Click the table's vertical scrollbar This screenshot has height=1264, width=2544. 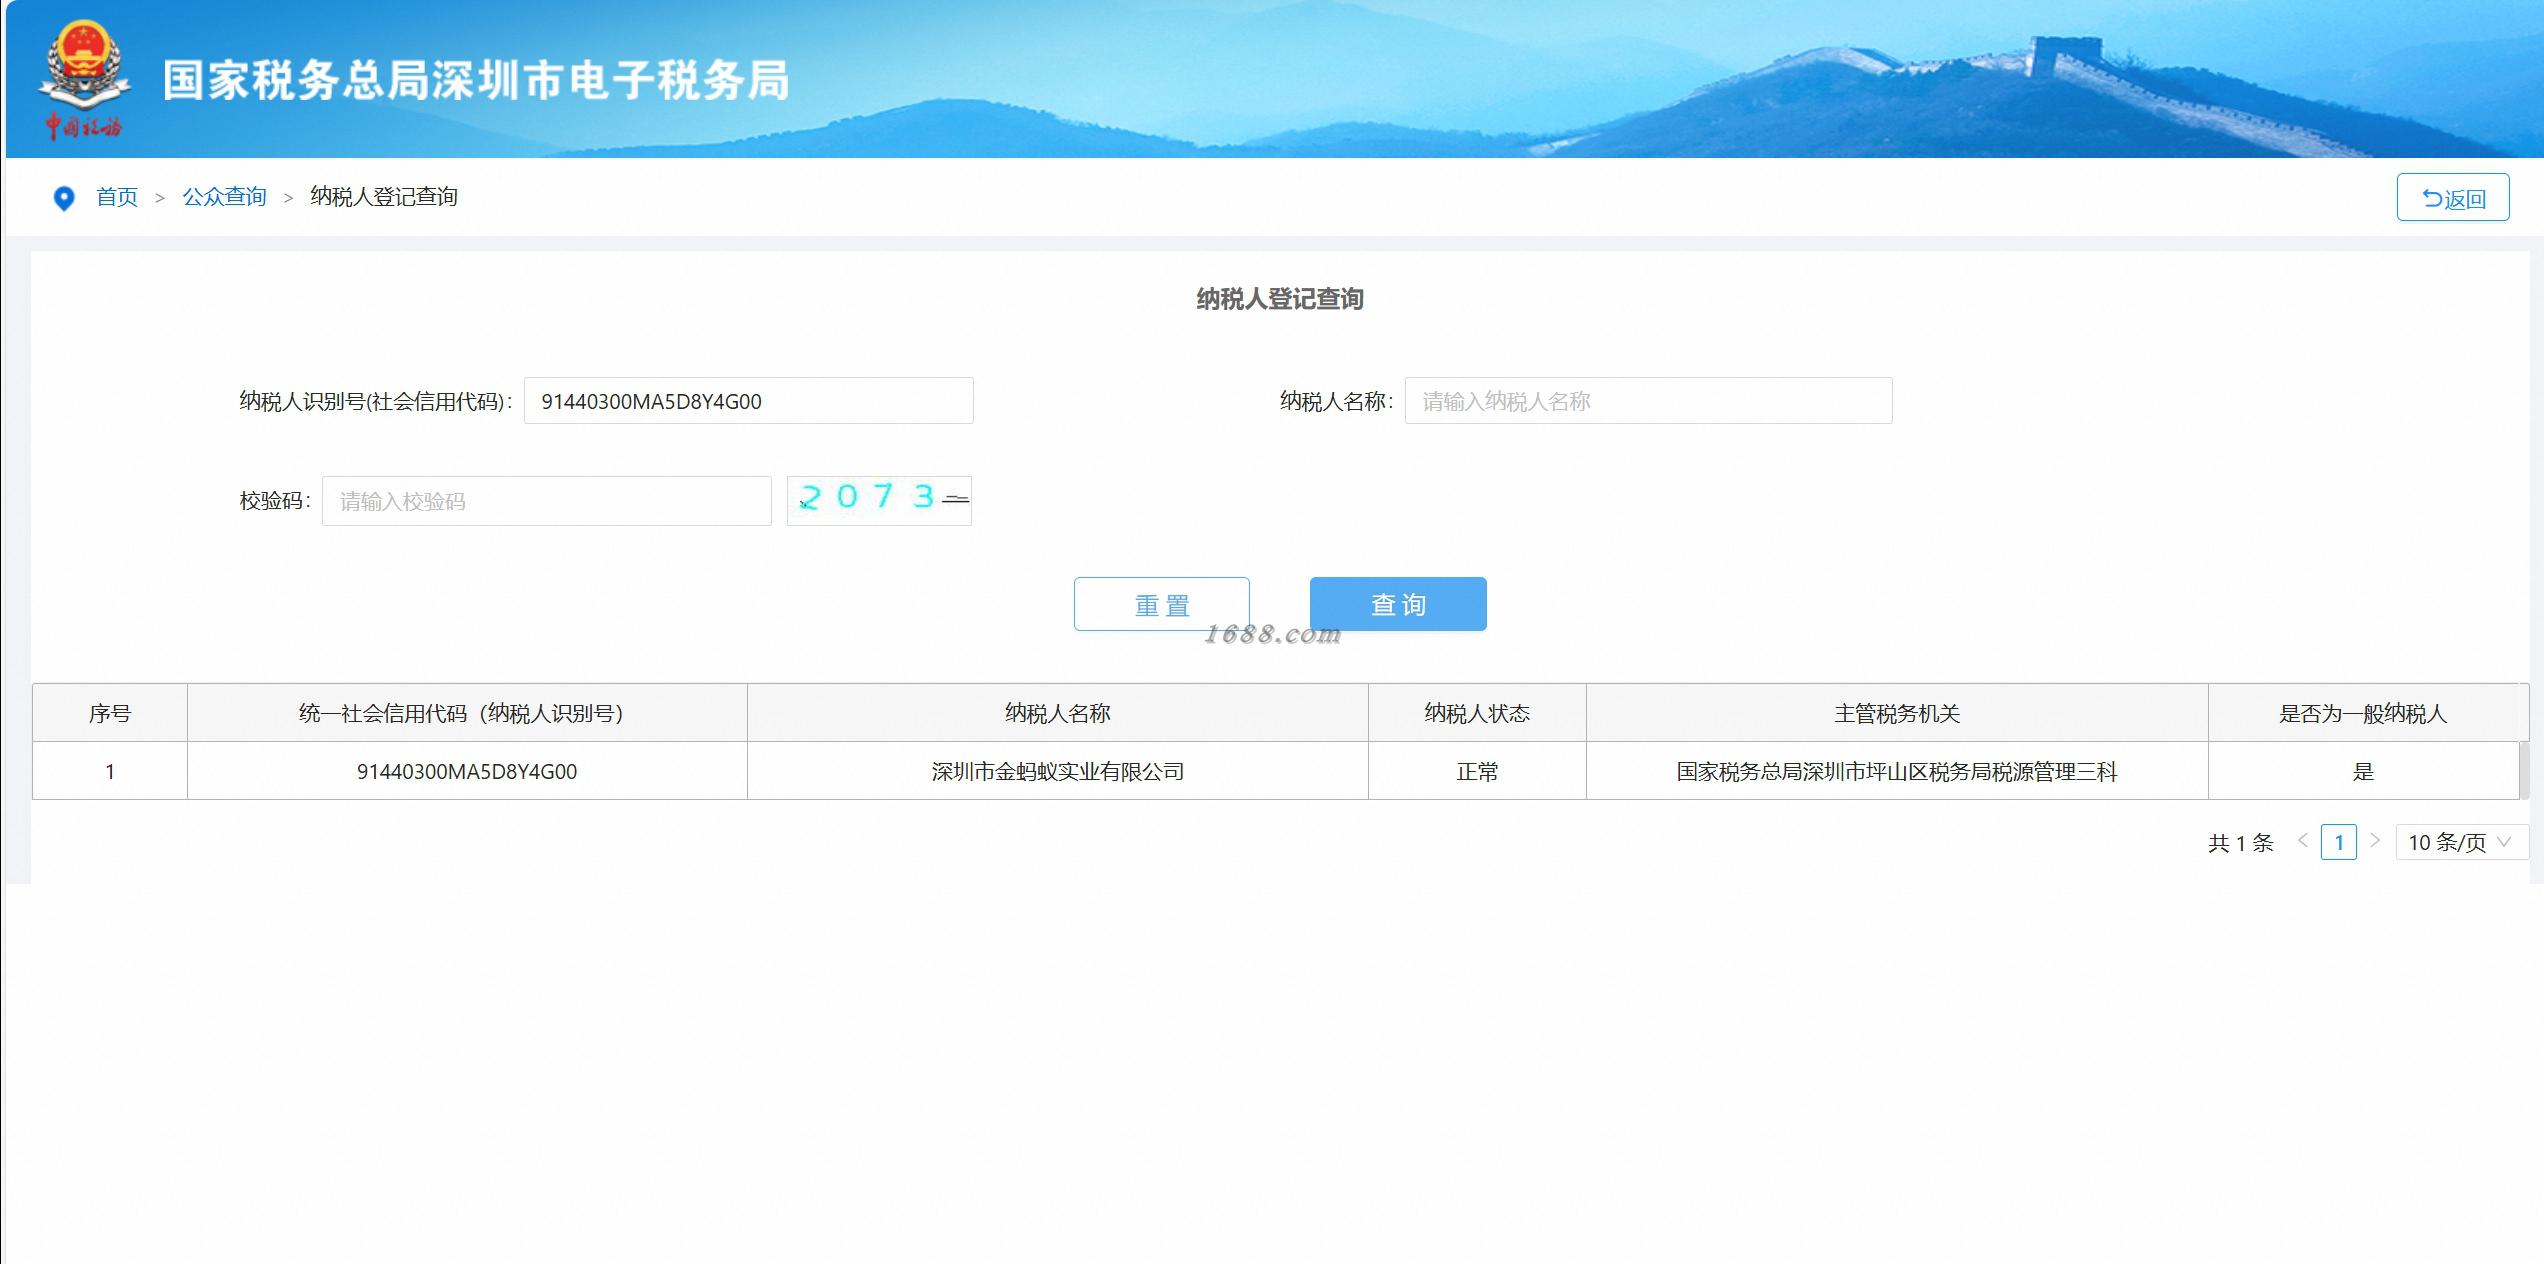click(2523, 770)
